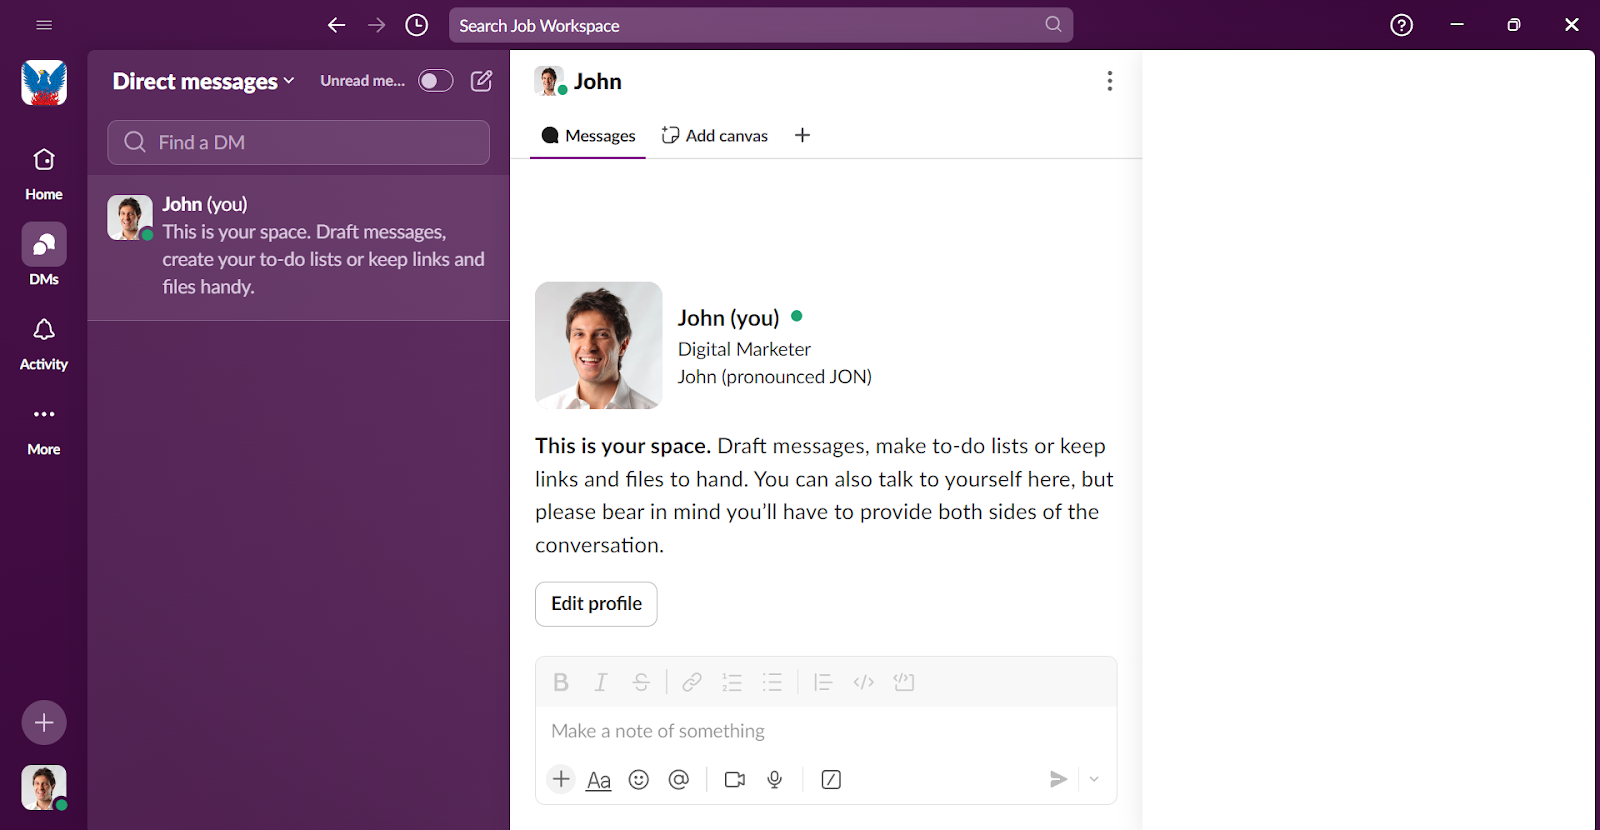Click the Edit profile button
This screenshot has width=1600, height=830.
pyautogui.click(x=596, y=604)
